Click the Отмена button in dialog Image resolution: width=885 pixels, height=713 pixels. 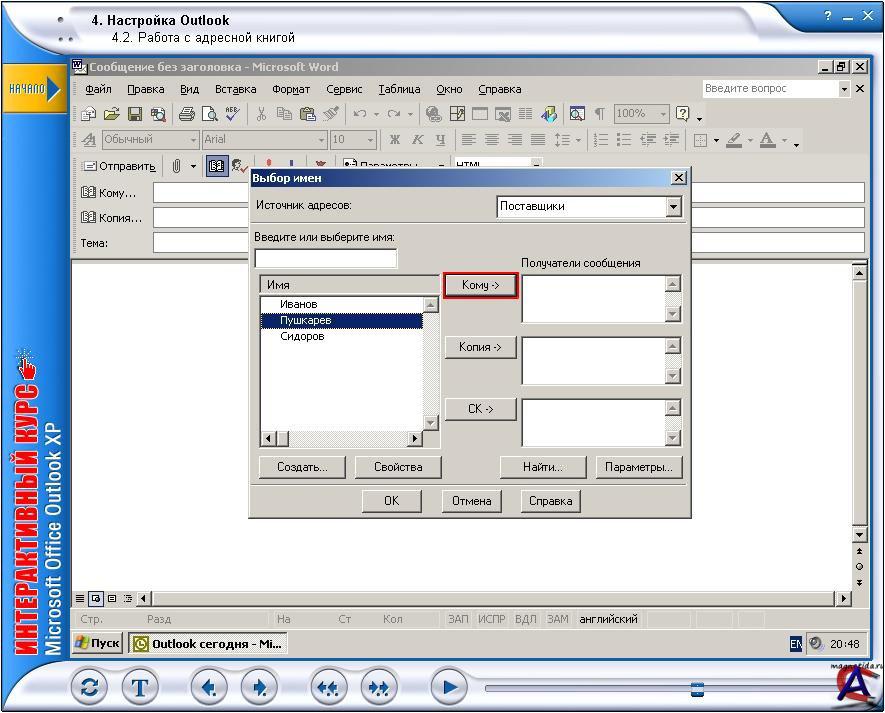coord(471,501)
